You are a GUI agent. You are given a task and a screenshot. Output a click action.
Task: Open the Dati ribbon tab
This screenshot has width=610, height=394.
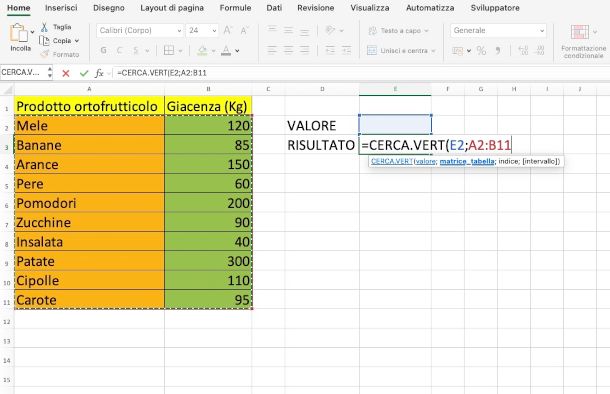(274, 8)
